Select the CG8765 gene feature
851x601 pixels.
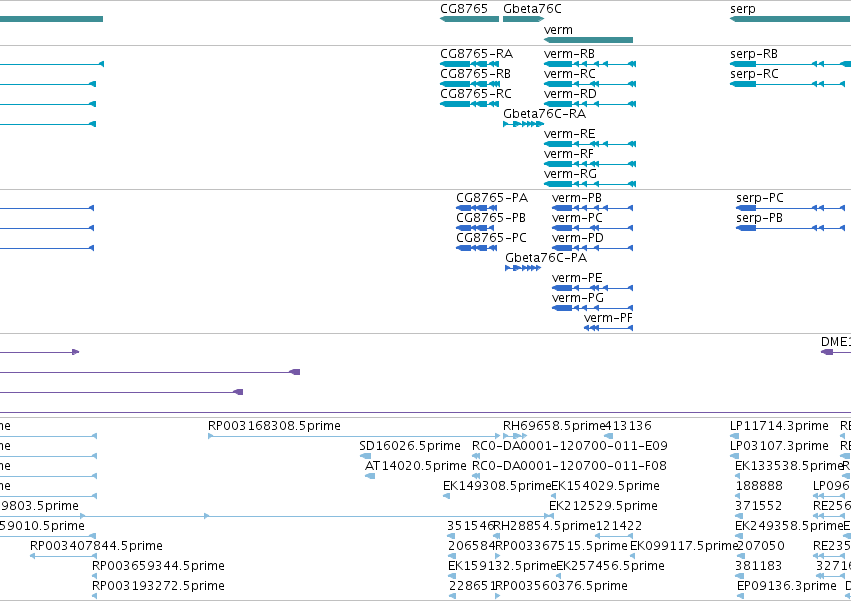point(469,19)
